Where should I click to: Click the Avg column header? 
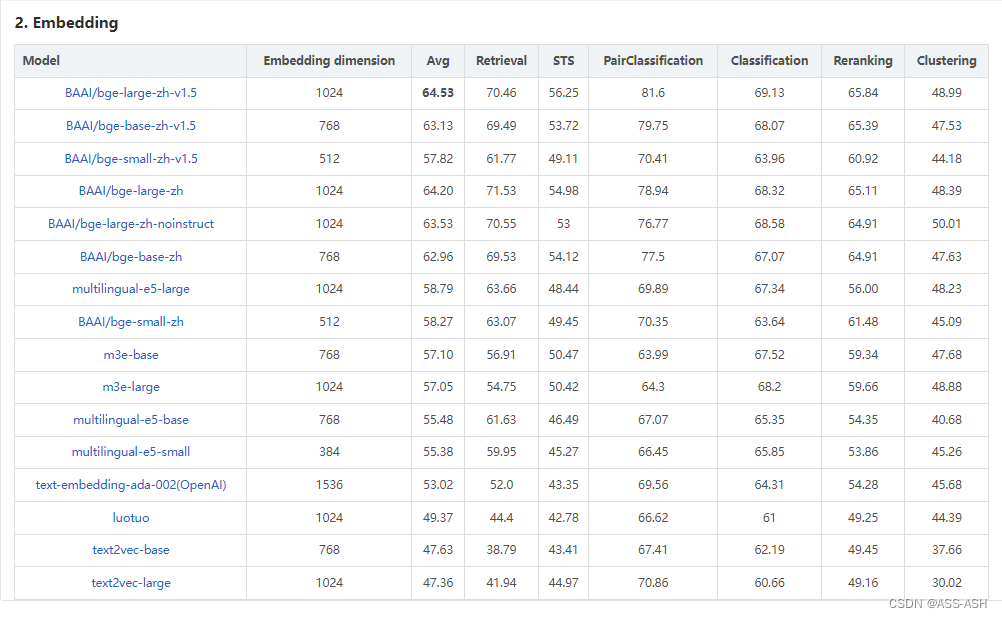point(438,61)
